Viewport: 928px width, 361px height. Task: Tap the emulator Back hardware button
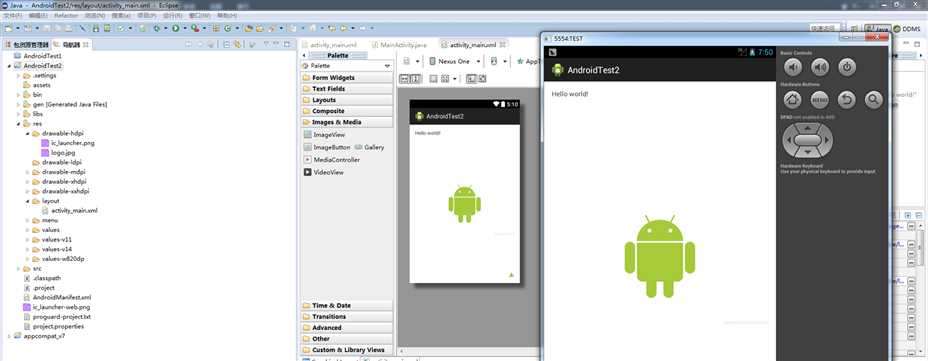(846, 100)
